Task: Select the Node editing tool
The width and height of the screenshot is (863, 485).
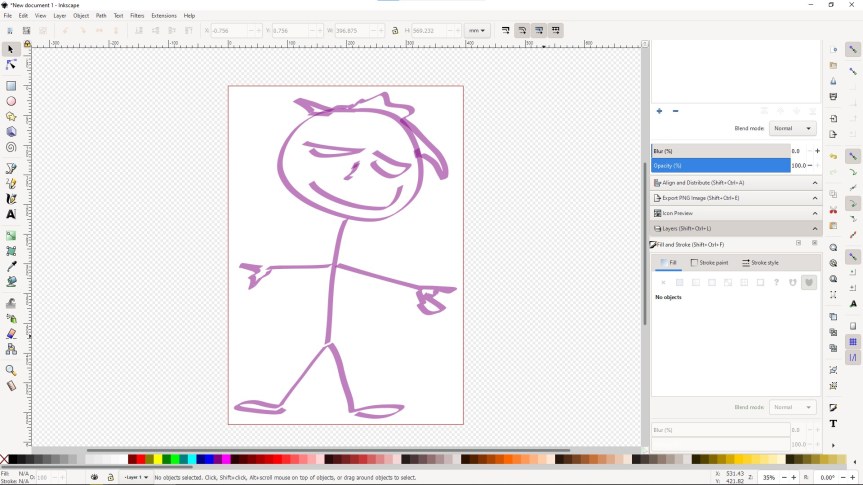Action: click(11, 65)
